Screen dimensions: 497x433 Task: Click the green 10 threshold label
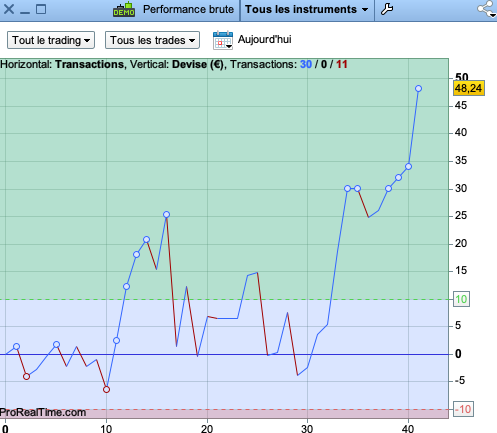coord(461,299)
